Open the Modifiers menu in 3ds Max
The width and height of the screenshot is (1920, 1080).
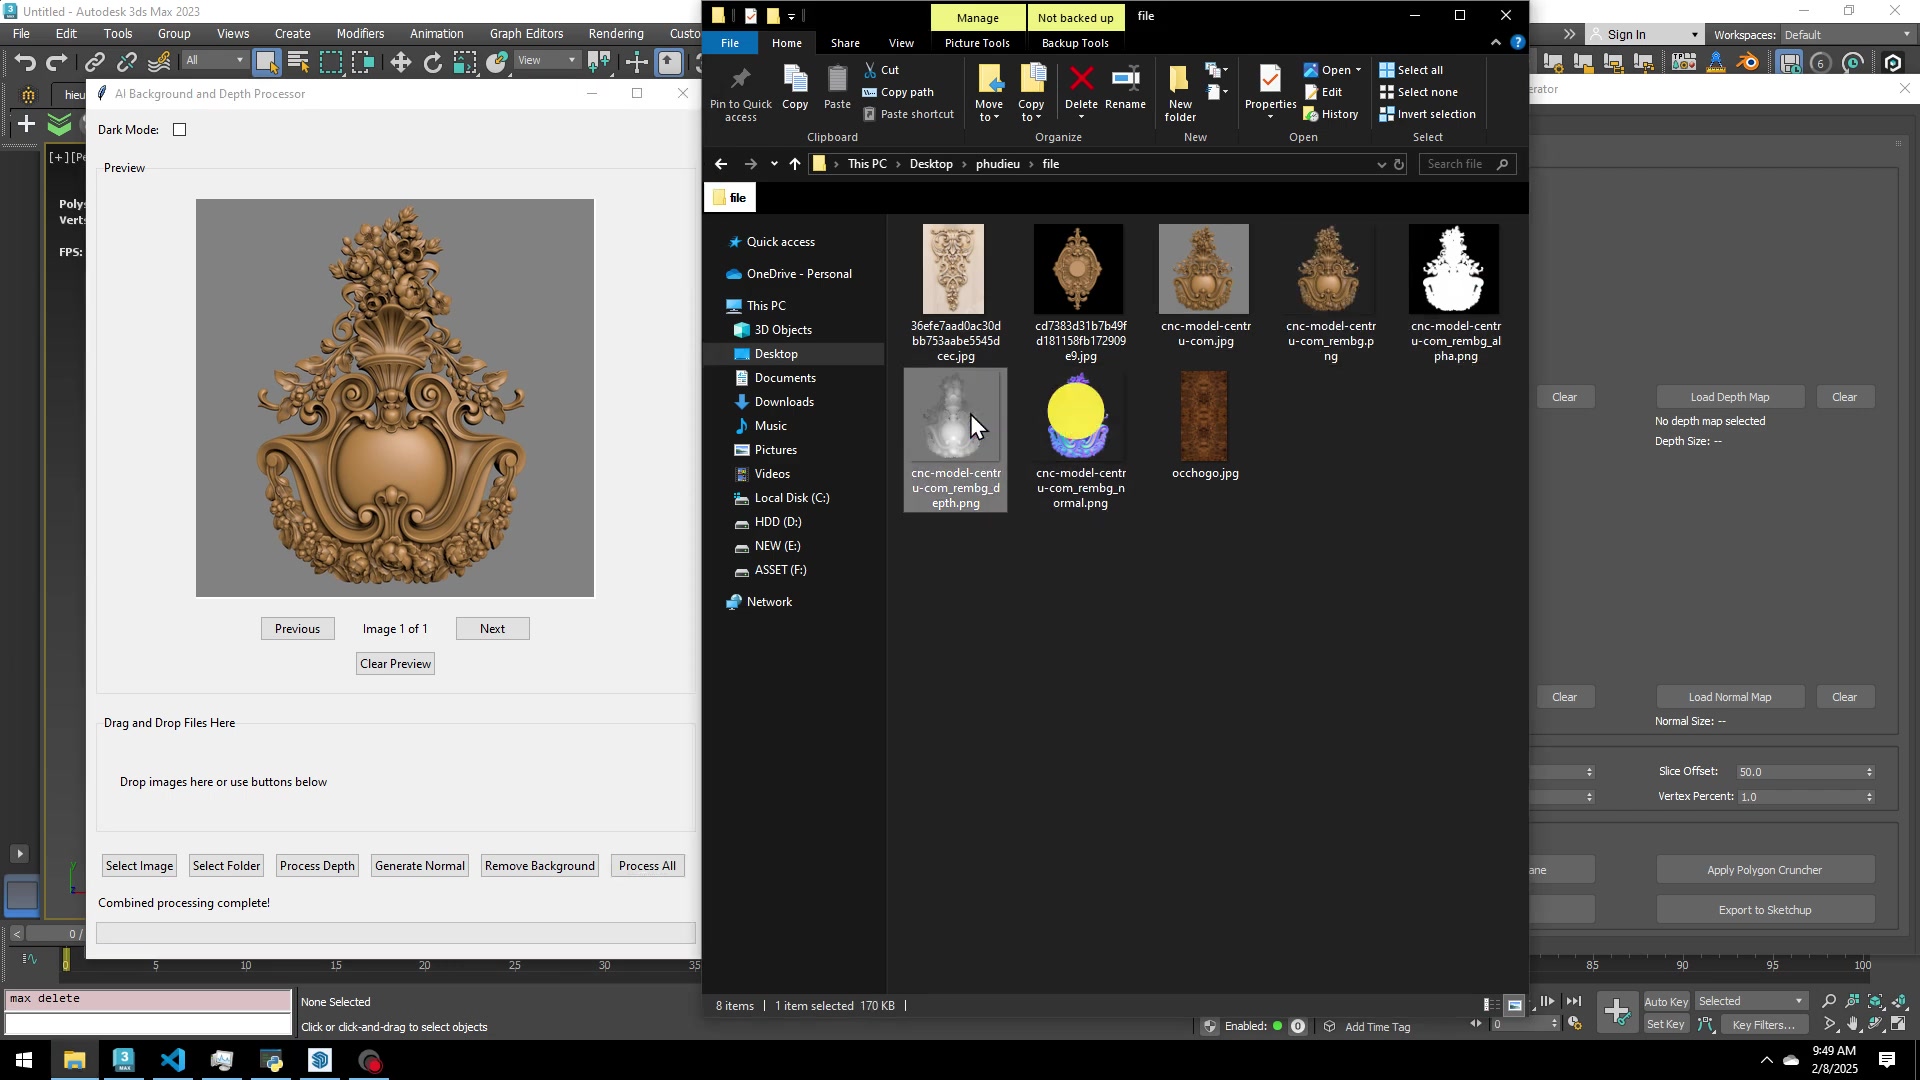click(x=360, y=33)
